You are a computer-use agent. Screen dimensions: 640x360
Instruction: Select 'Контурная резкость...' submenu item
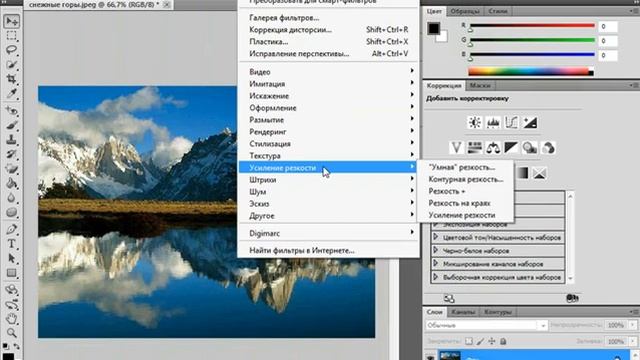tap(465, 179)
